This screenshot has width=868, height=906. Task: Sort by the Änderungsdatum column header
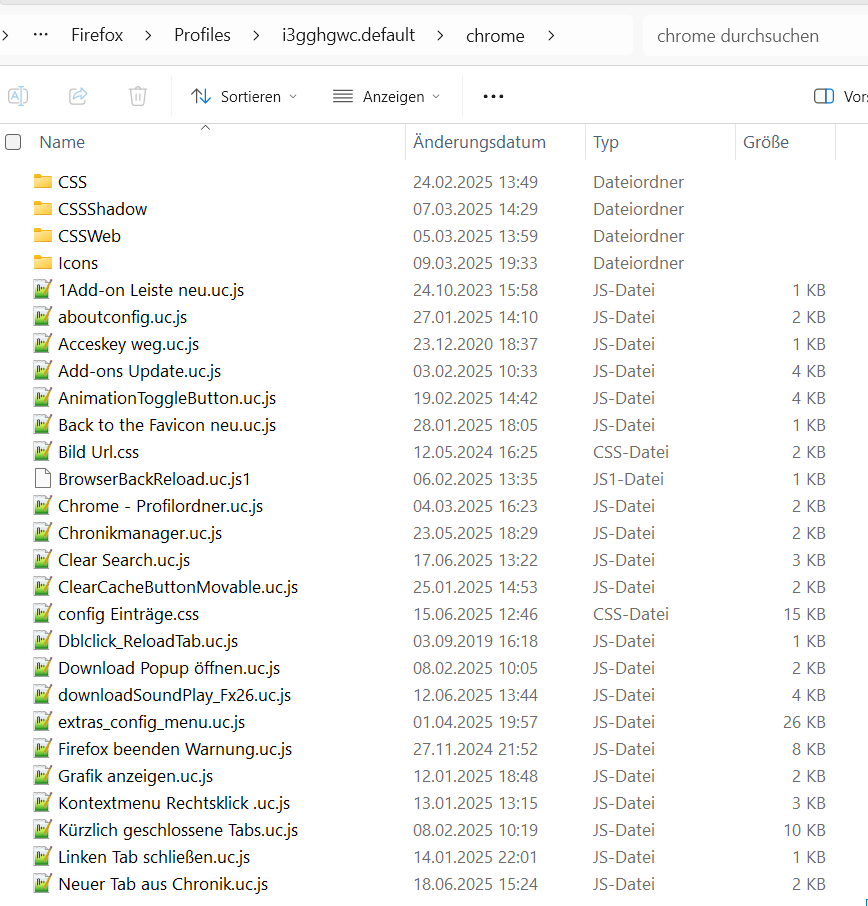point(479,142)
